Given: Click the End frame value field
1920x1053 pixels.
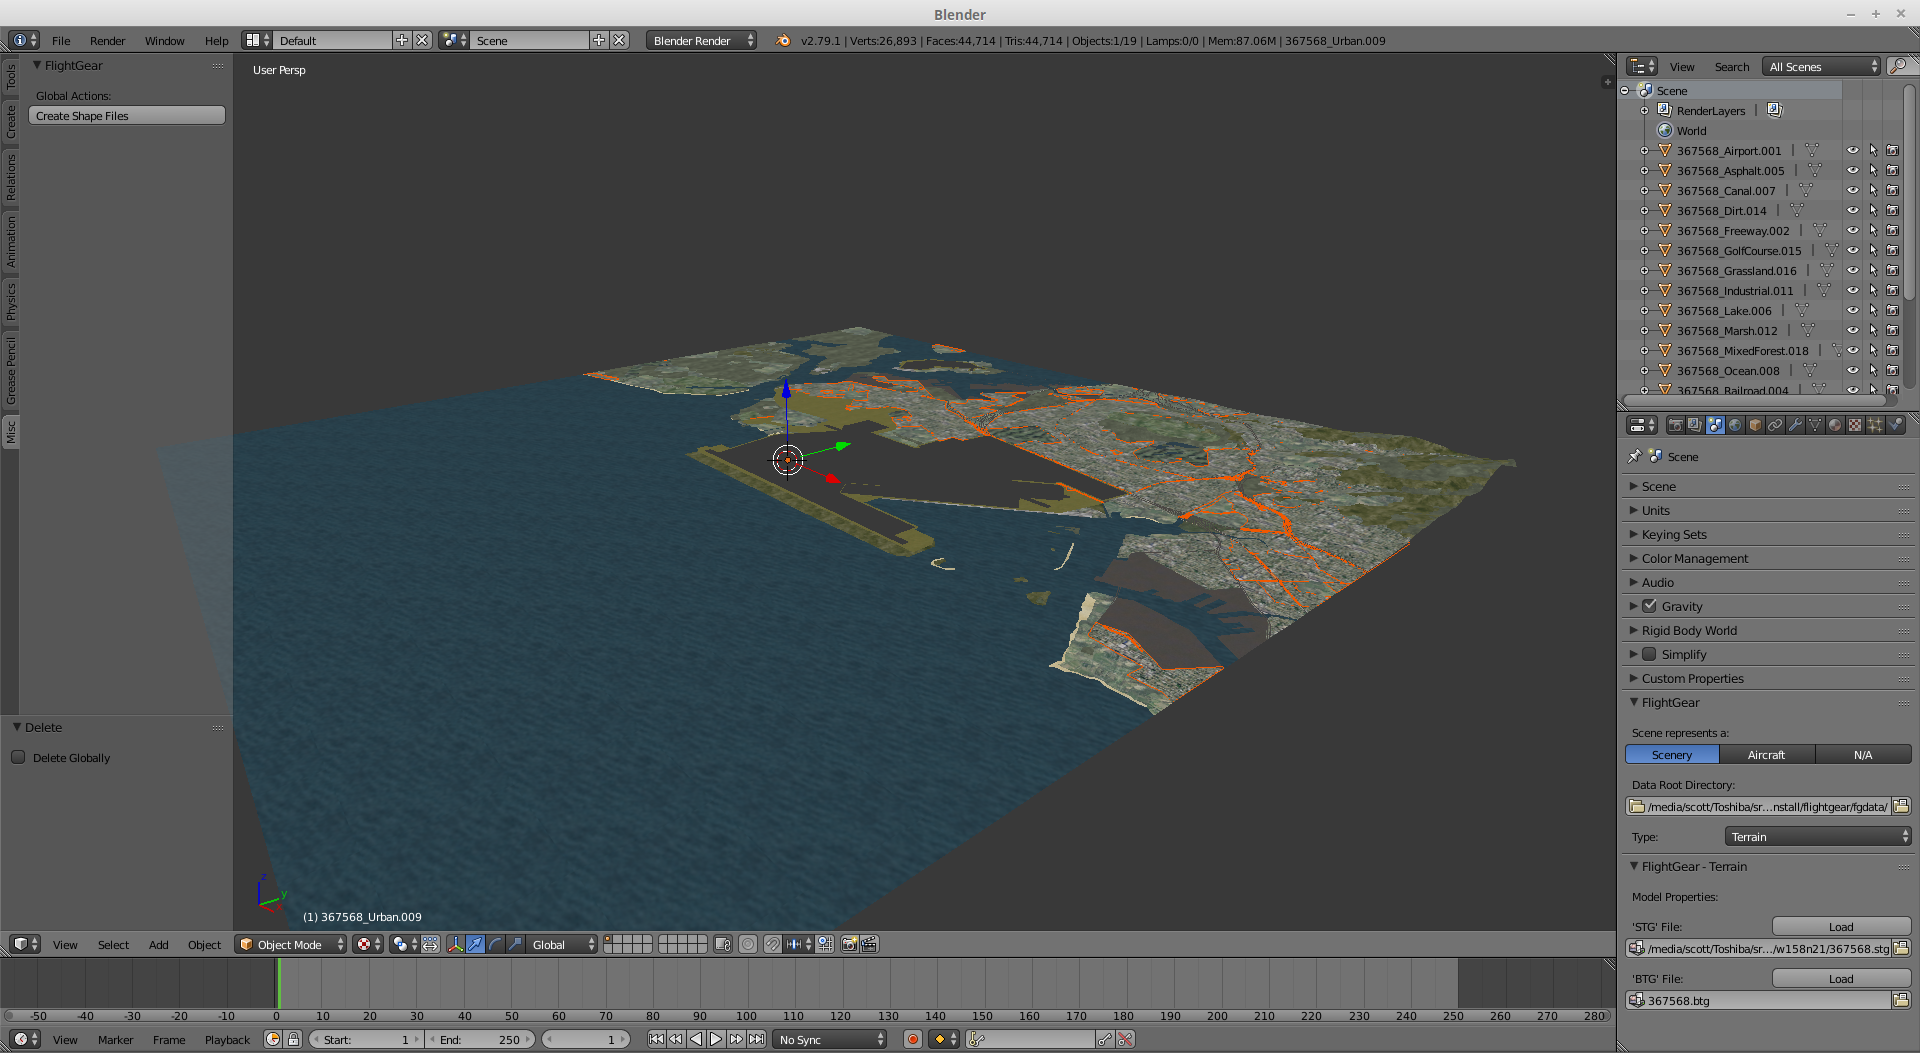Looking at the screenshot, I should pyautogui.click(x=480, y=1039).
